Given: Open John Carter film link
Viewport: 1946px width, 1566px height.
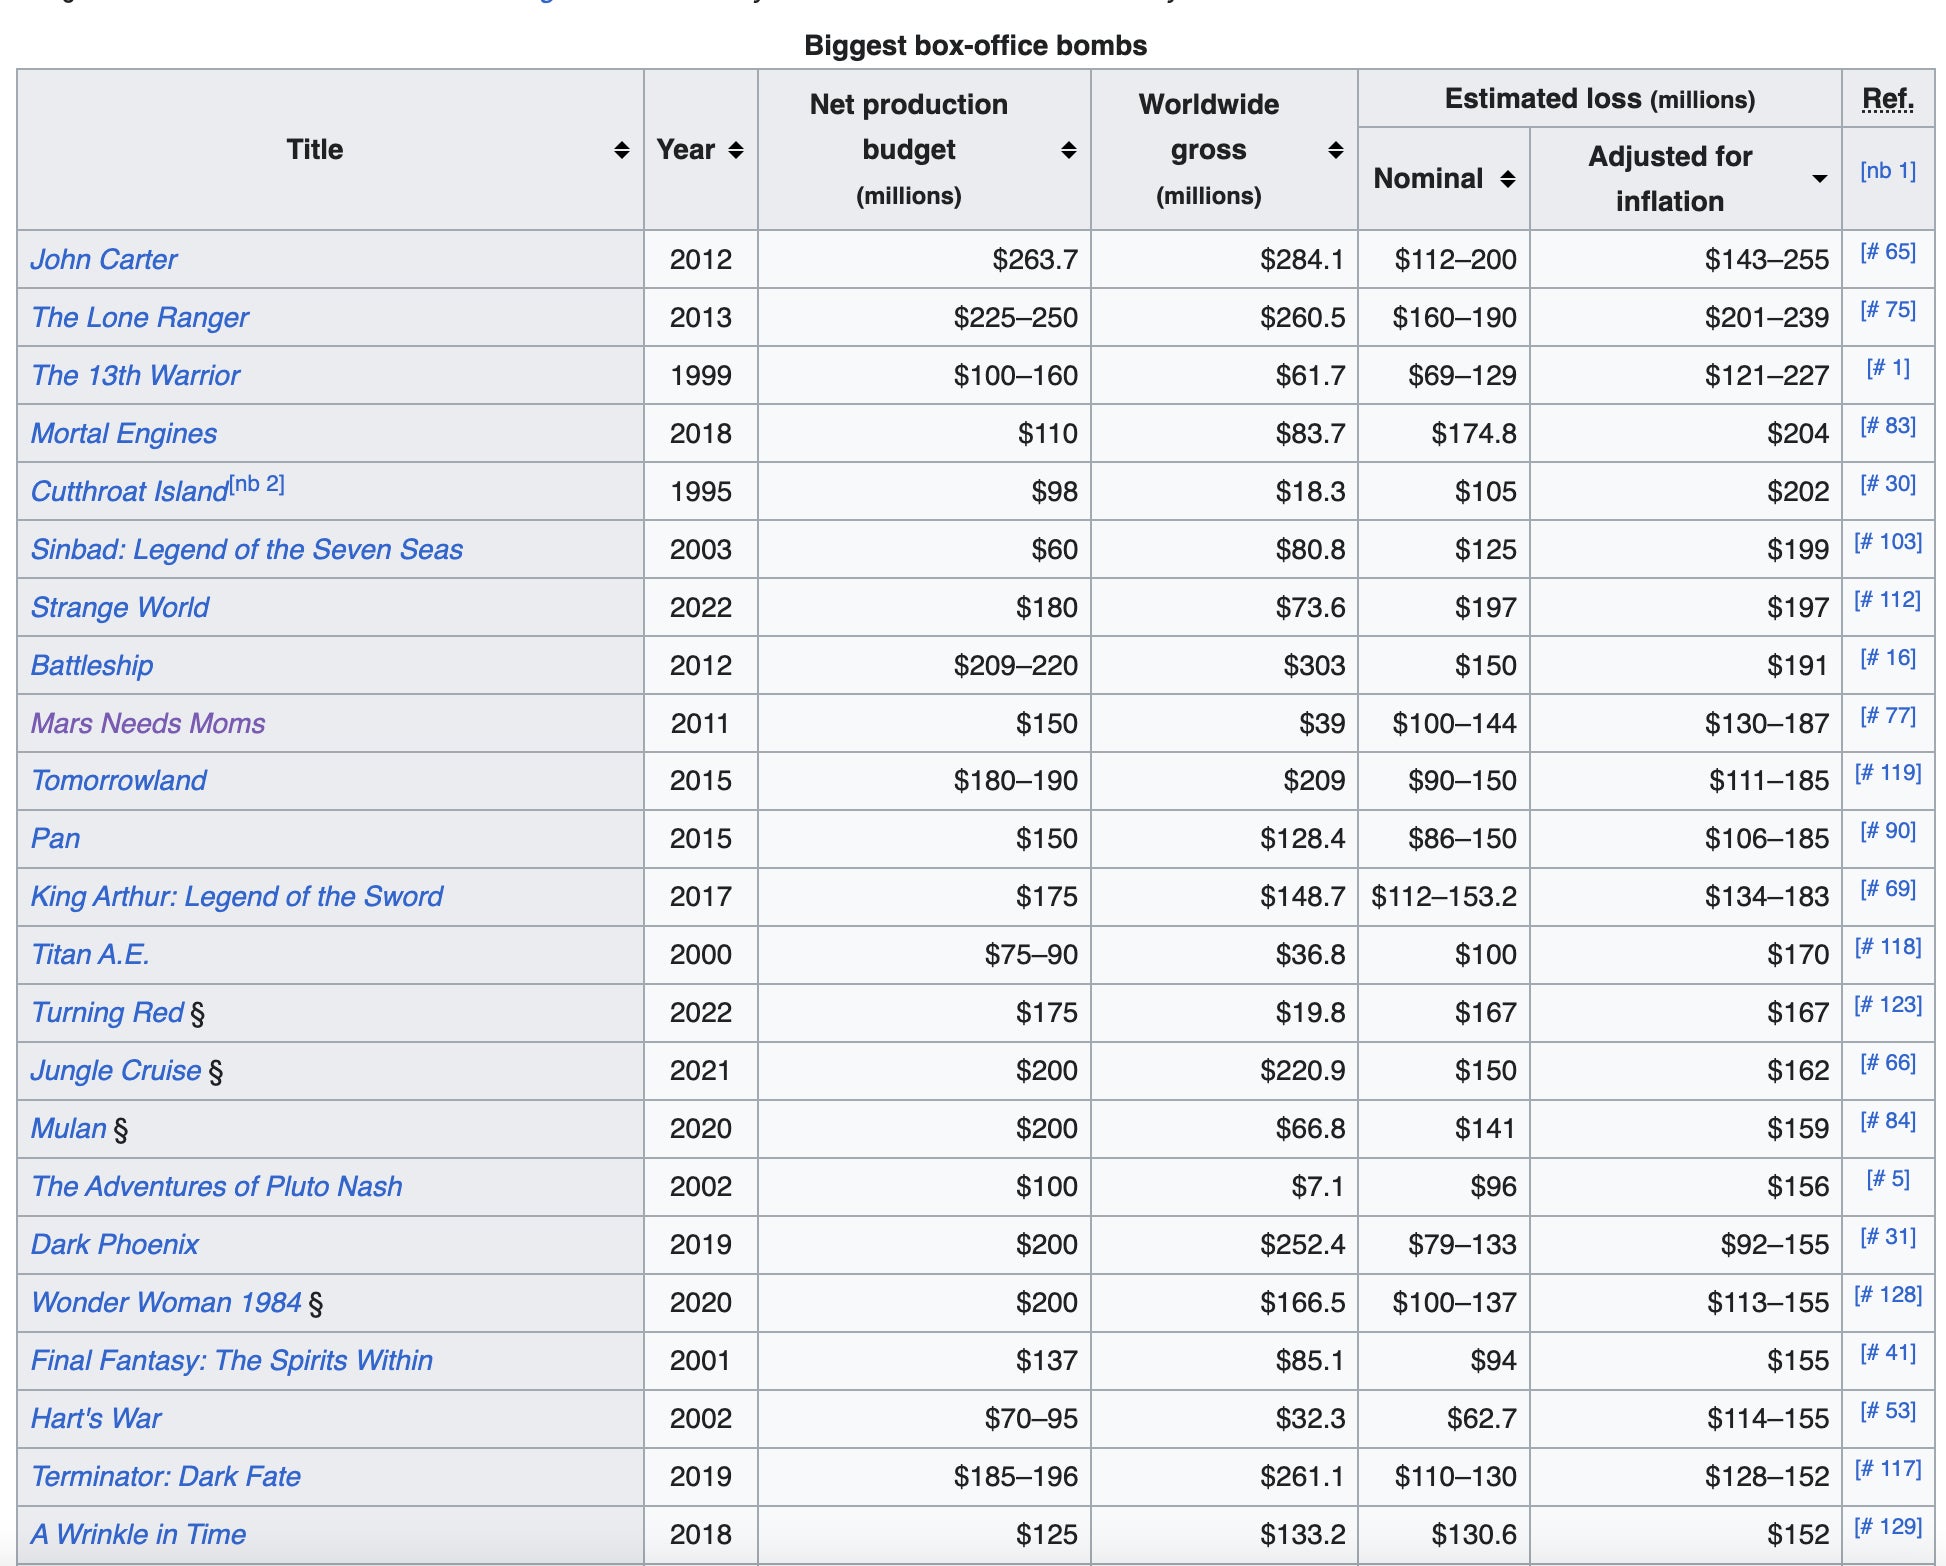Looking at the screenshot, I should (x=104, y=260).
